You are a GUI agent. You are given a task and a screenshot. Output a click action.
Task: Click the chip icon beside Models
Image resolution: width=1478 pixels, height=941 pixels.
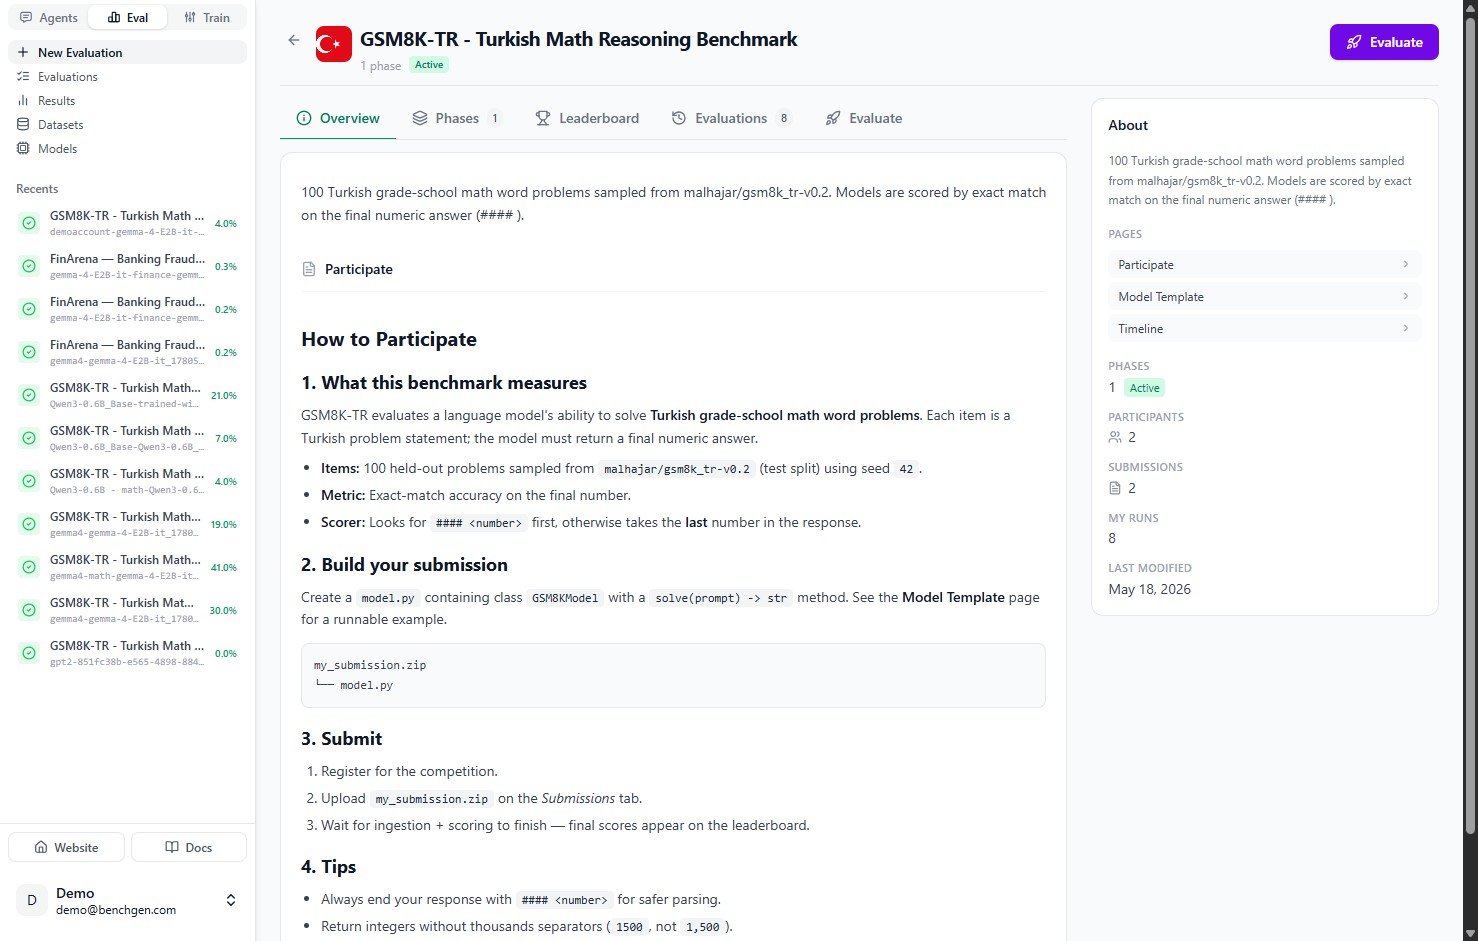[23, 149]
